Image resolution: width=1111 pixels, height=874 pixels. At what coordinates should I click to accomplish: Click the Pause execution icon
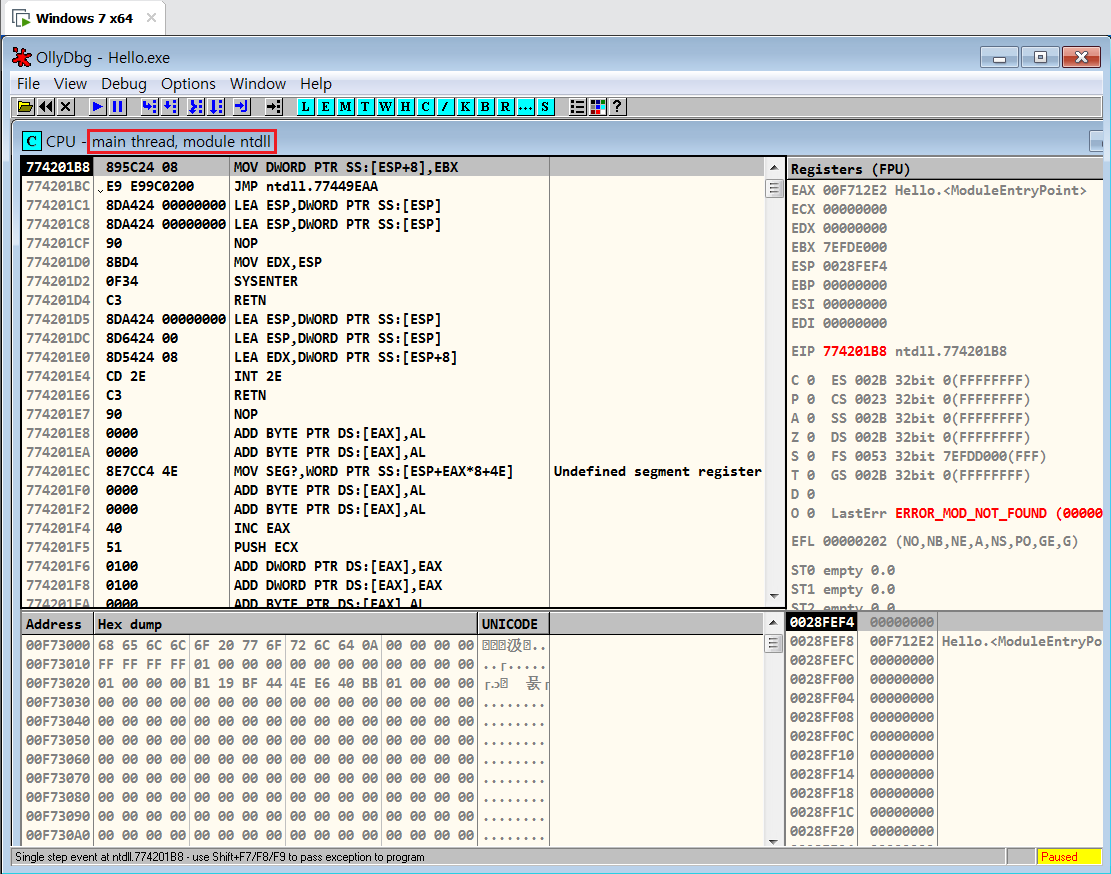[118, 107]
